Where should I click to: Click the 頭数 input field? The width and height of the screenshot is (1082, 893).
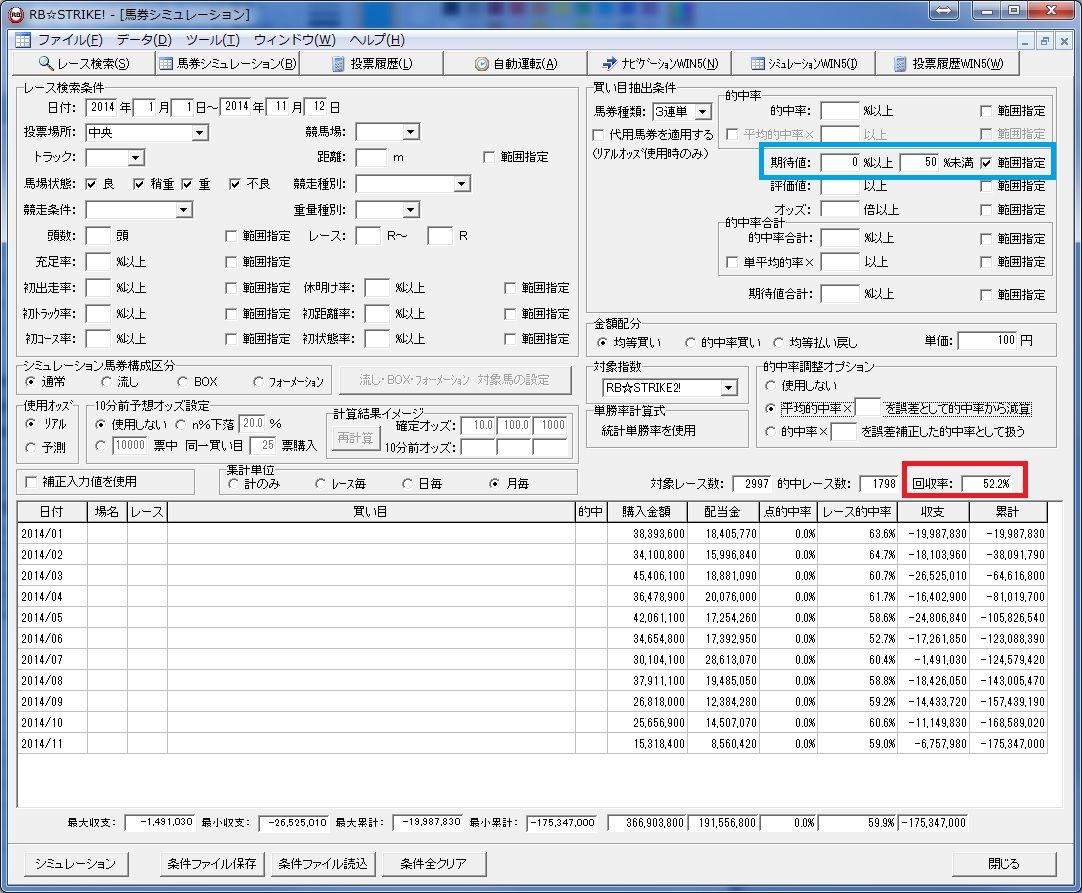(98, 236)
